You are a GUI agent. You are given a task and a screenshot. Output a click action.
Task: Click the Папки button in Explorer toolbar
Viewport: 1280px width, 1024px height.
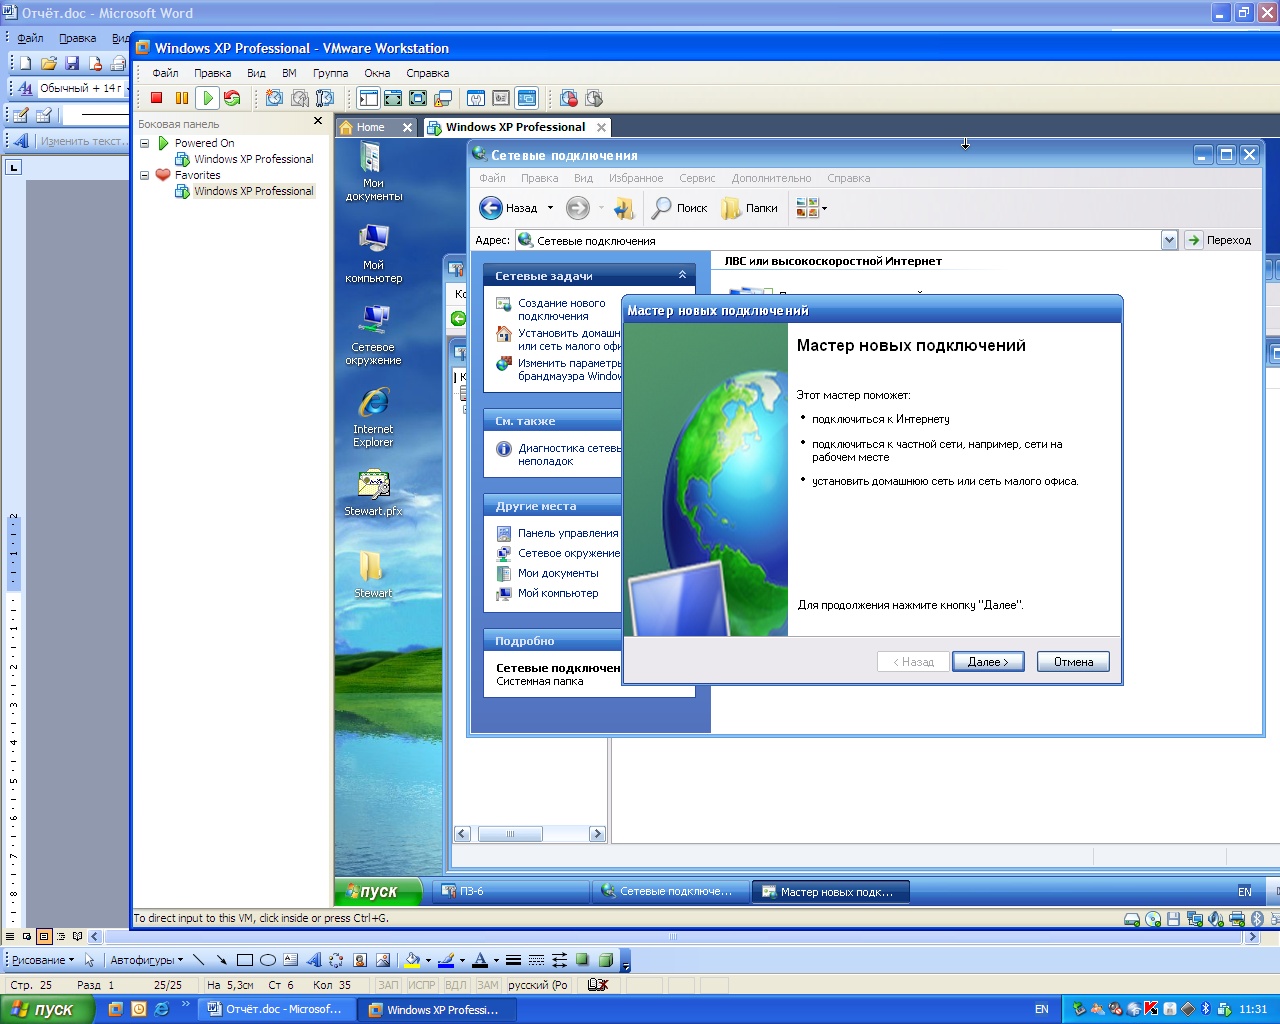coord(749,208)
